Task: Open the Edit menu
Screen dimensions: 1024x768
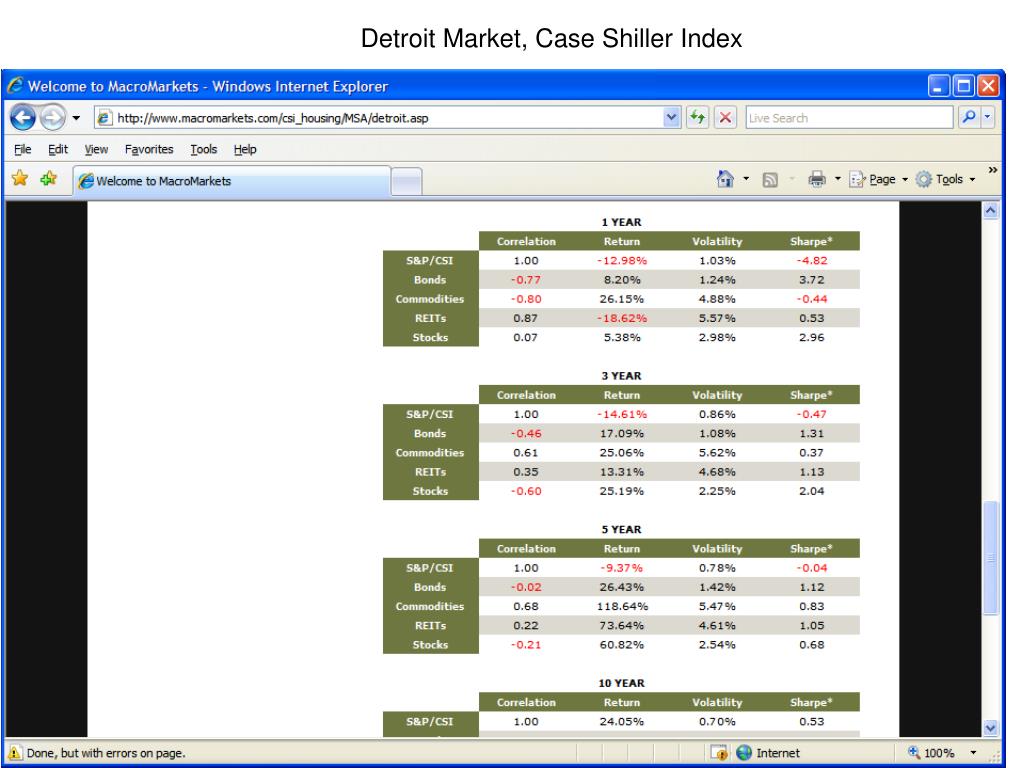Action: [x=57, y=150]
